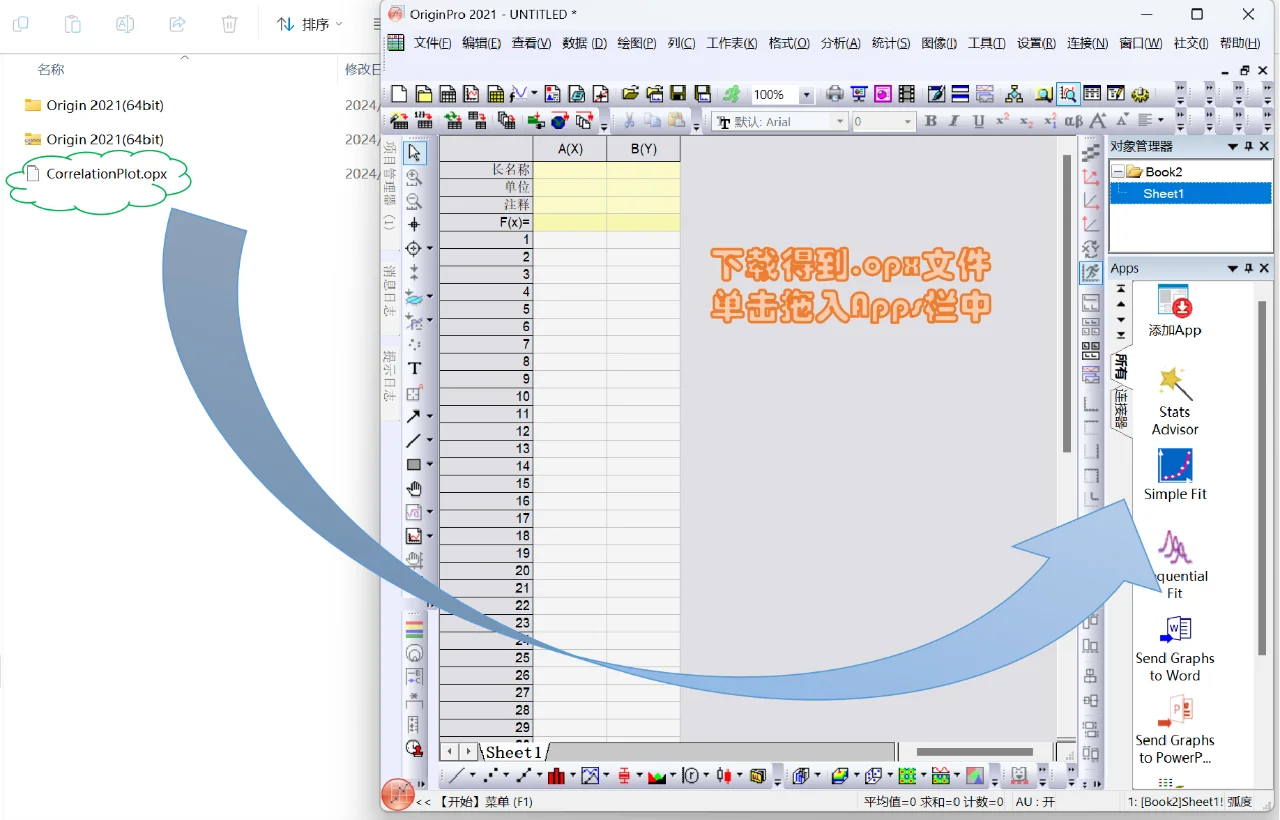1280x820 pixels.
Task: Open the Add App icon
Action: pos(1175,311)
